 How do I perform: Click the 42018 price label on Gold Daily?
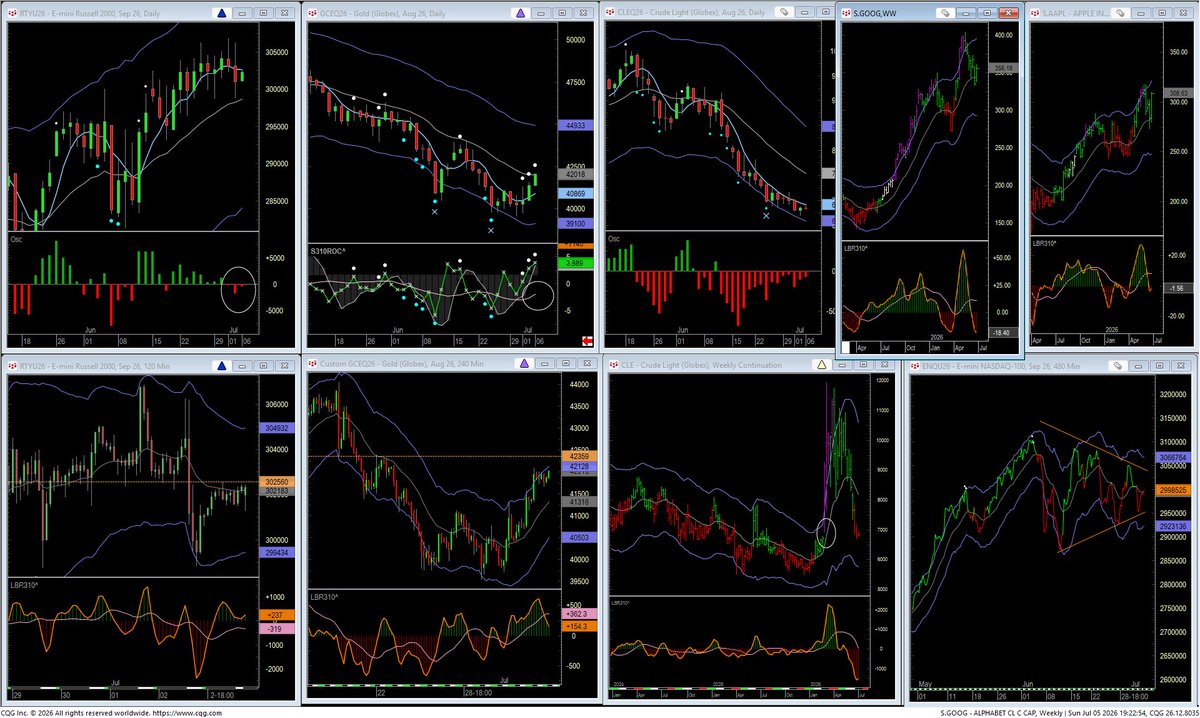(574, 174)
